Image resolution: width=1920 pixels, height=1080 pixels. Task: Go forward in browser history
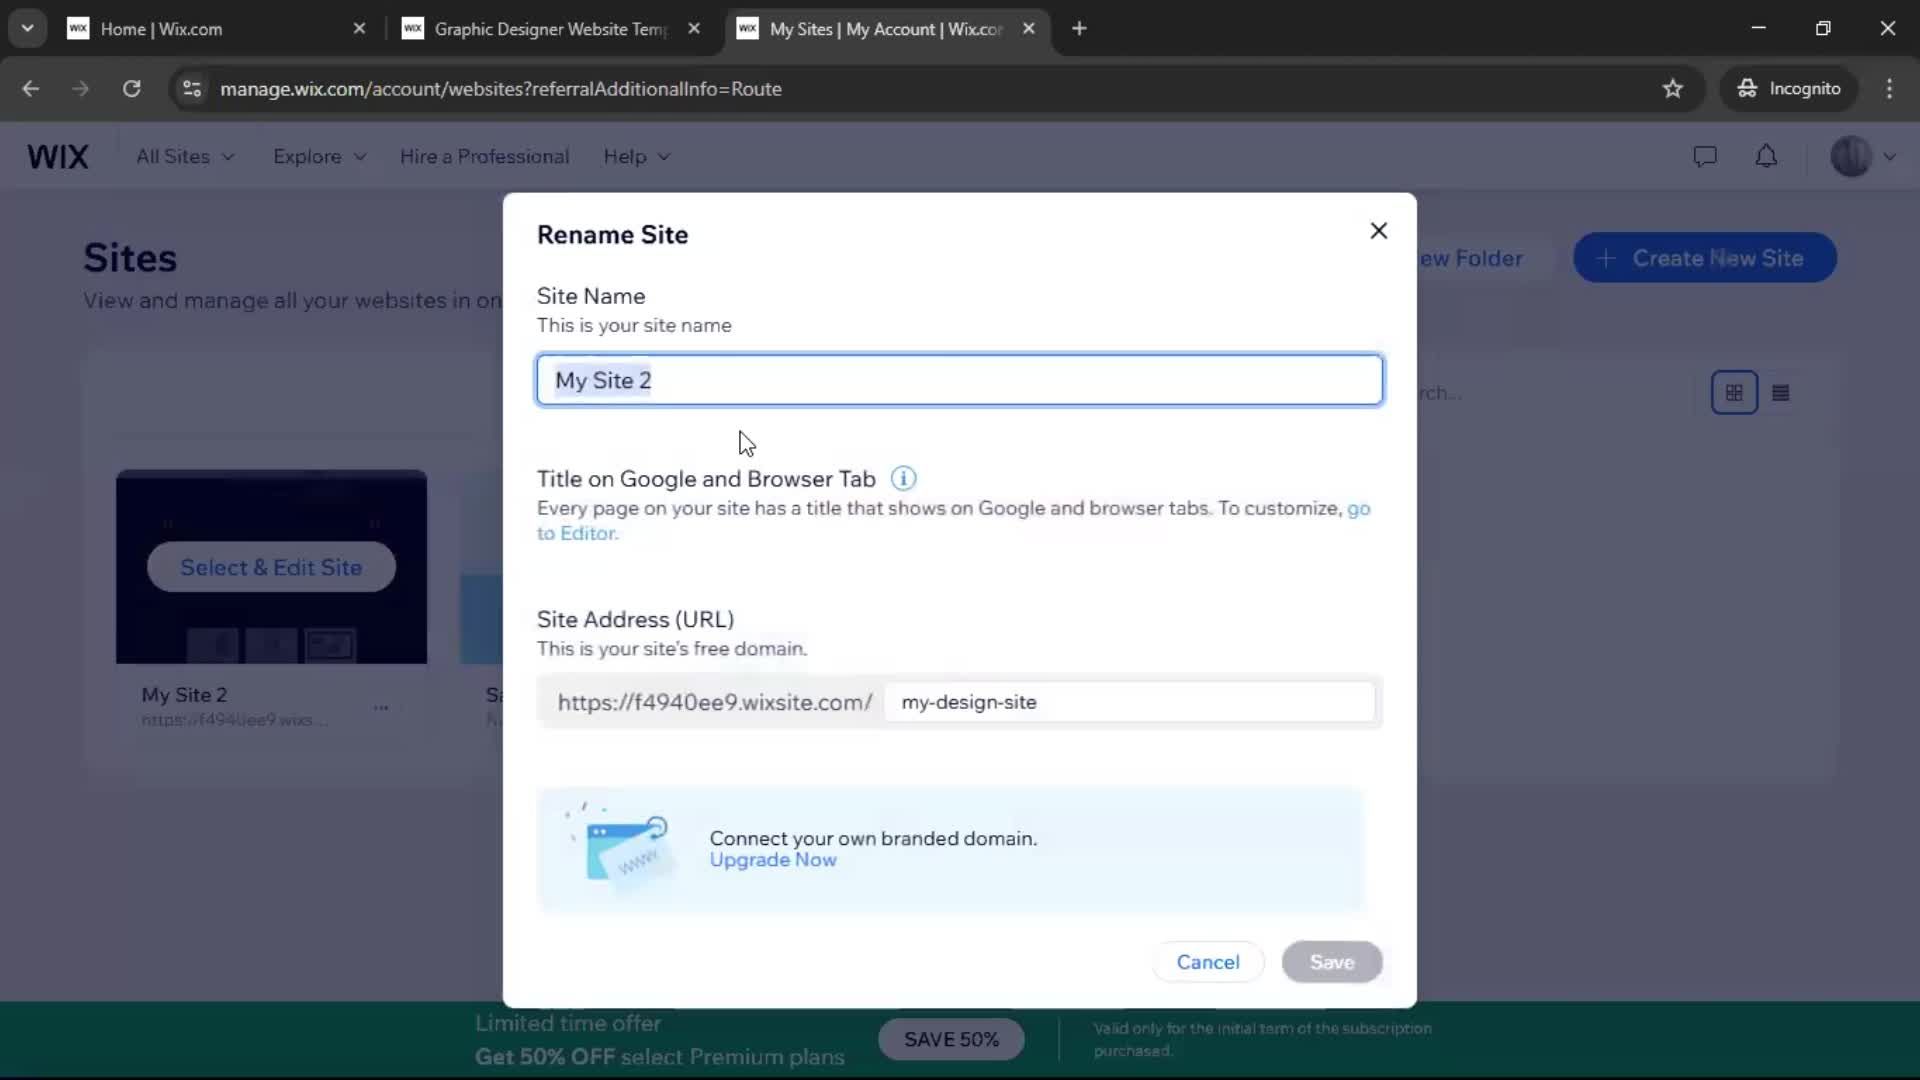tap(80, 89)
